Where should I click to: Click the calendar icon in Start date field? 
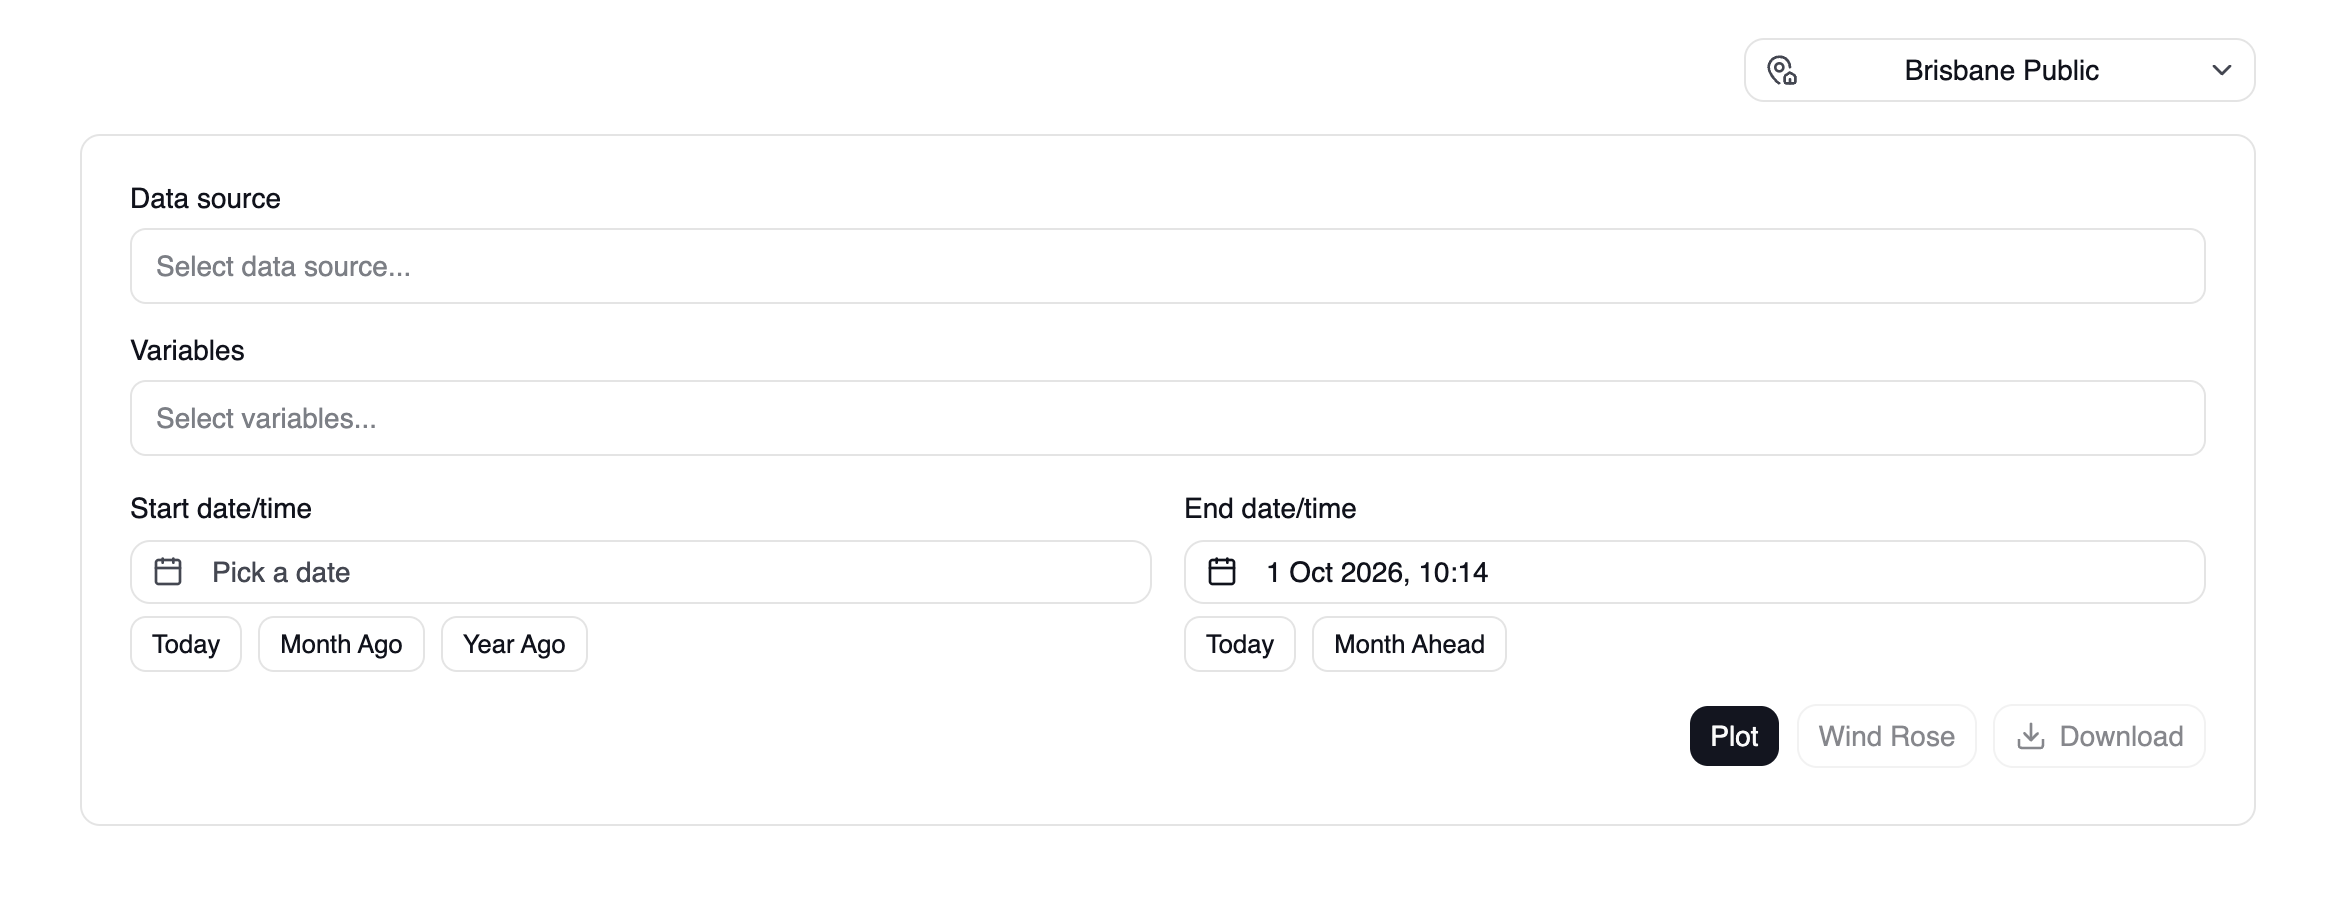(x=168, y=572)
